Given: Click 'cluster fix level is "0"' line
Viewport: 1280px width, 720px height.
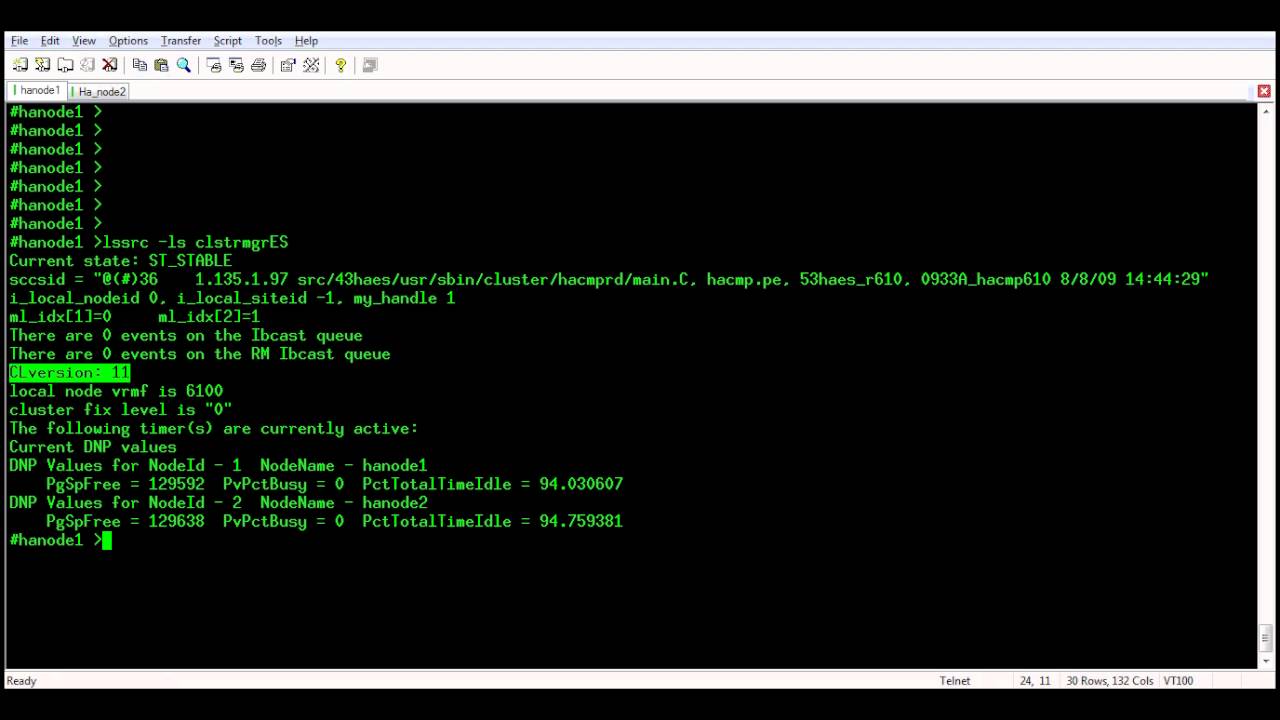Looking at the screenshot, I should pyautogui.click(x=121, y=410).
